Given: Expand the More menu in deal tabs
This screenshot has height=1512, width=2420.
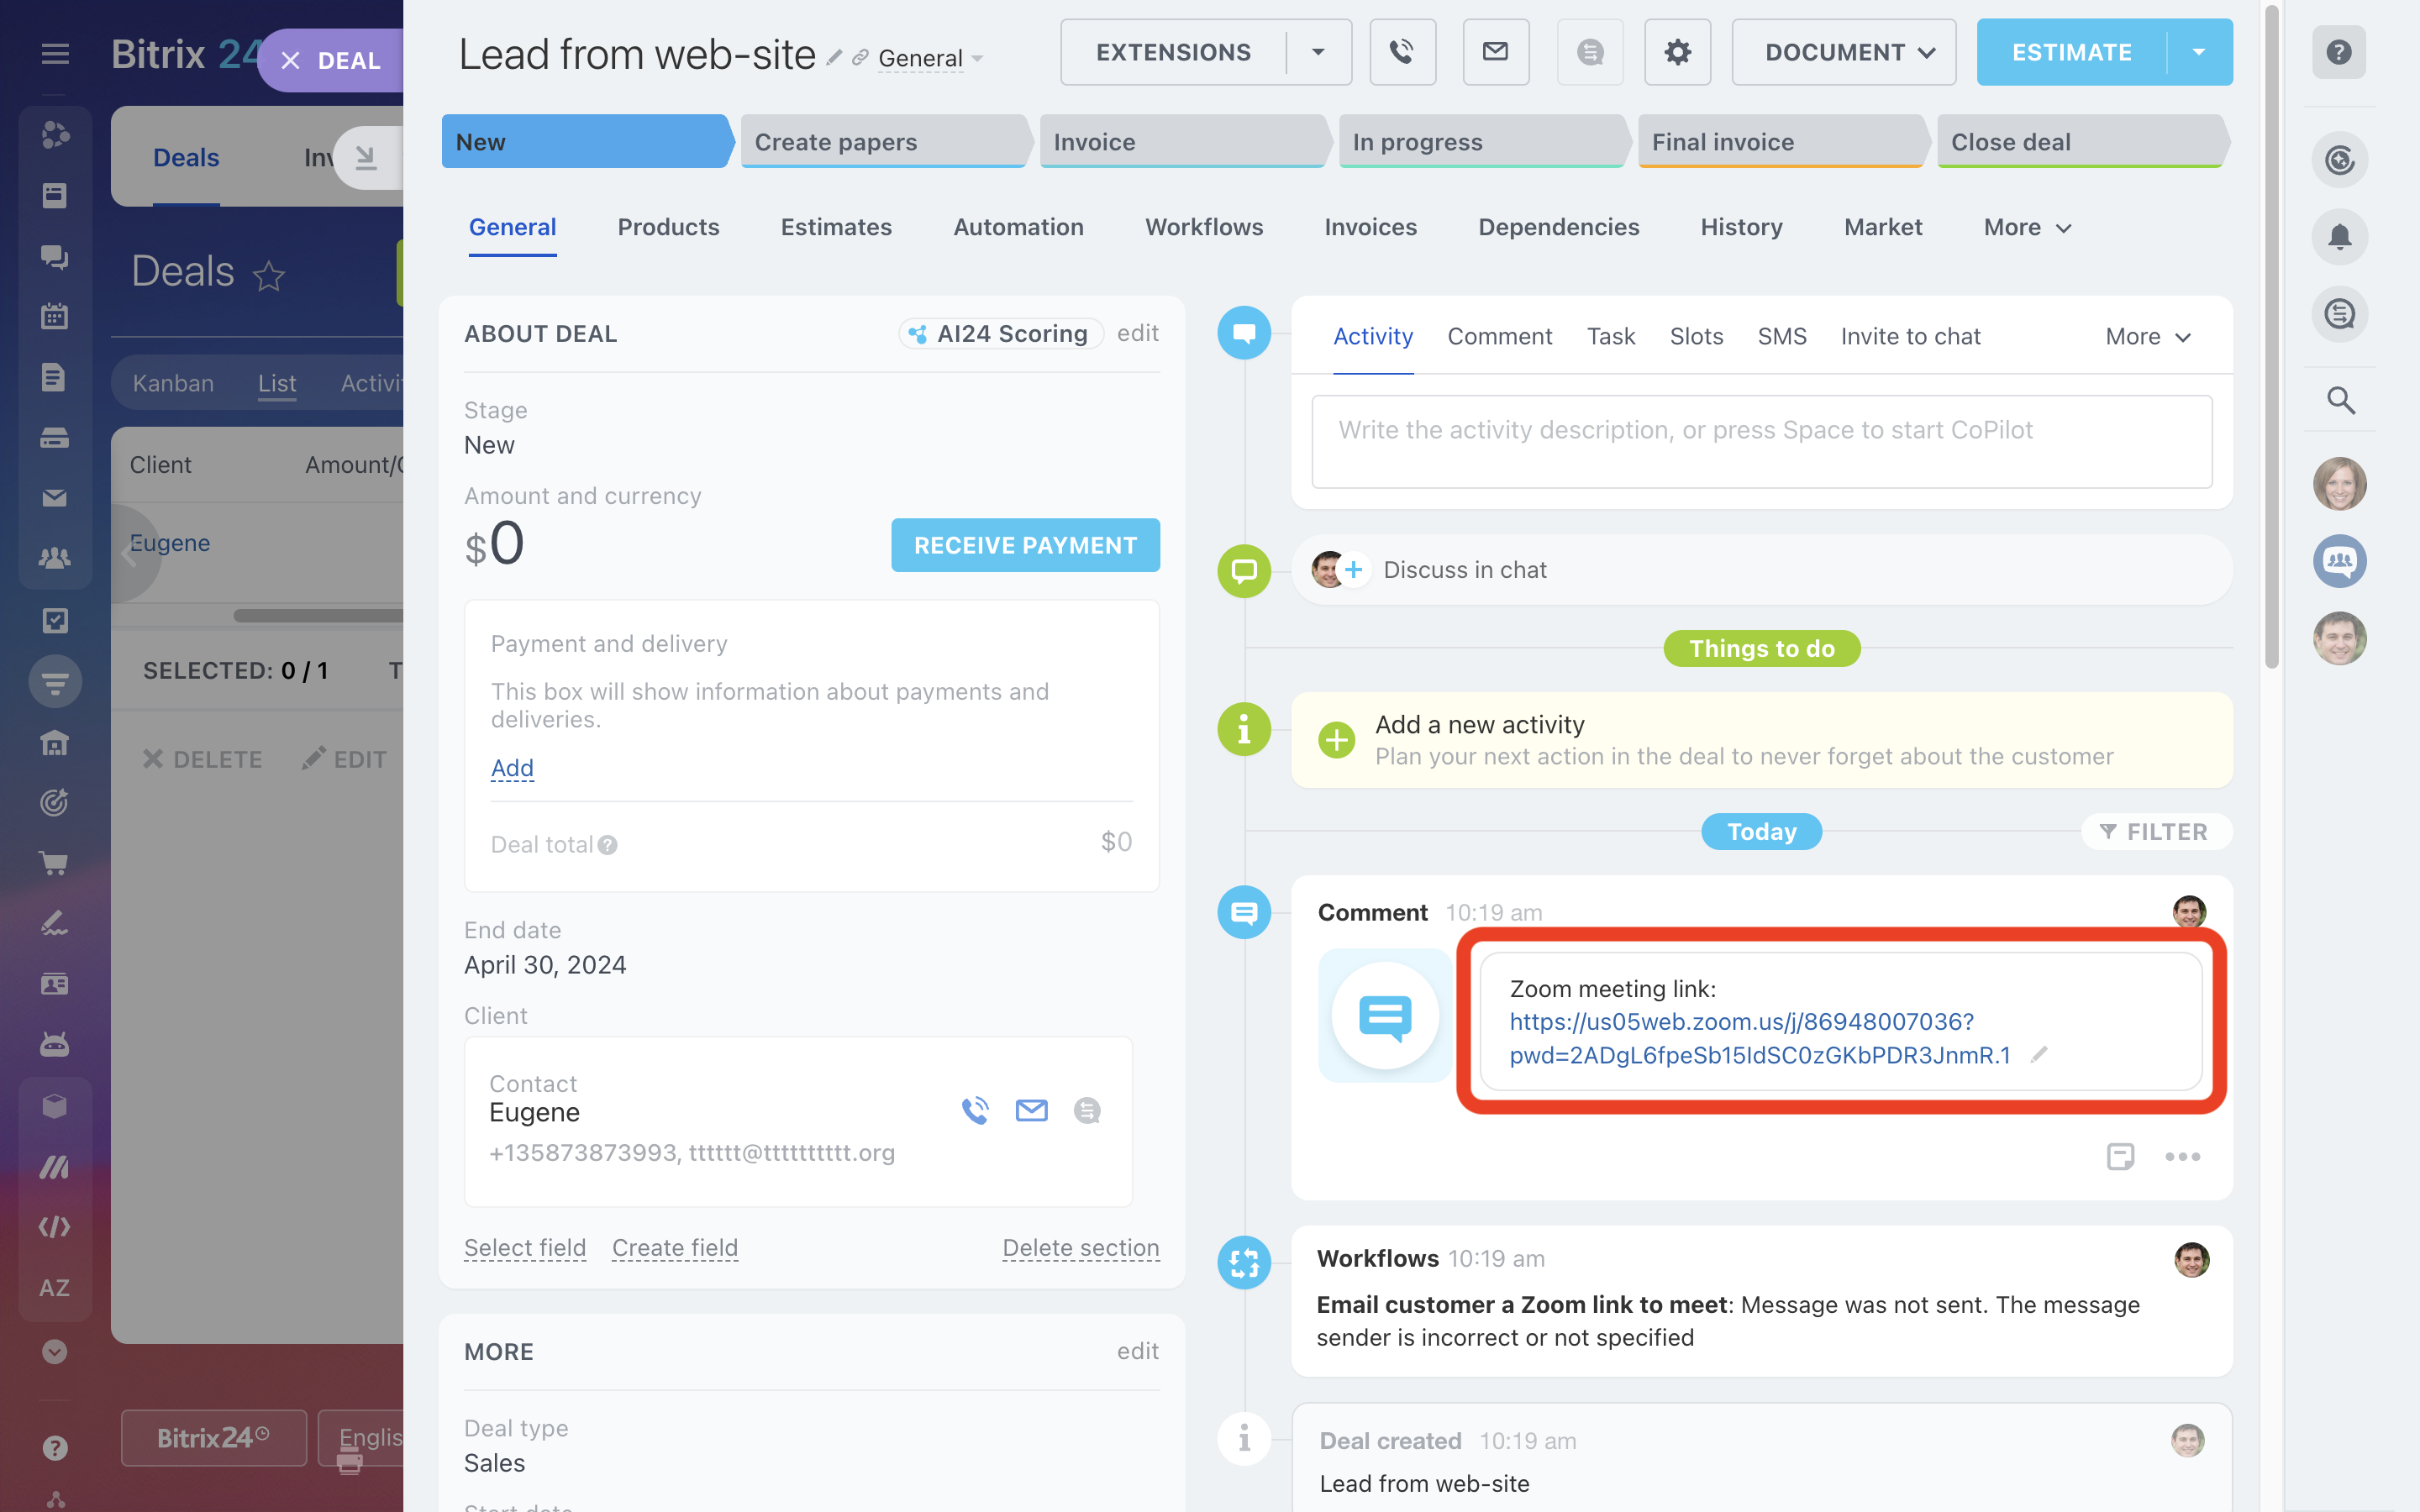Looking at the screenshot, I should (x=2026, y=228).
